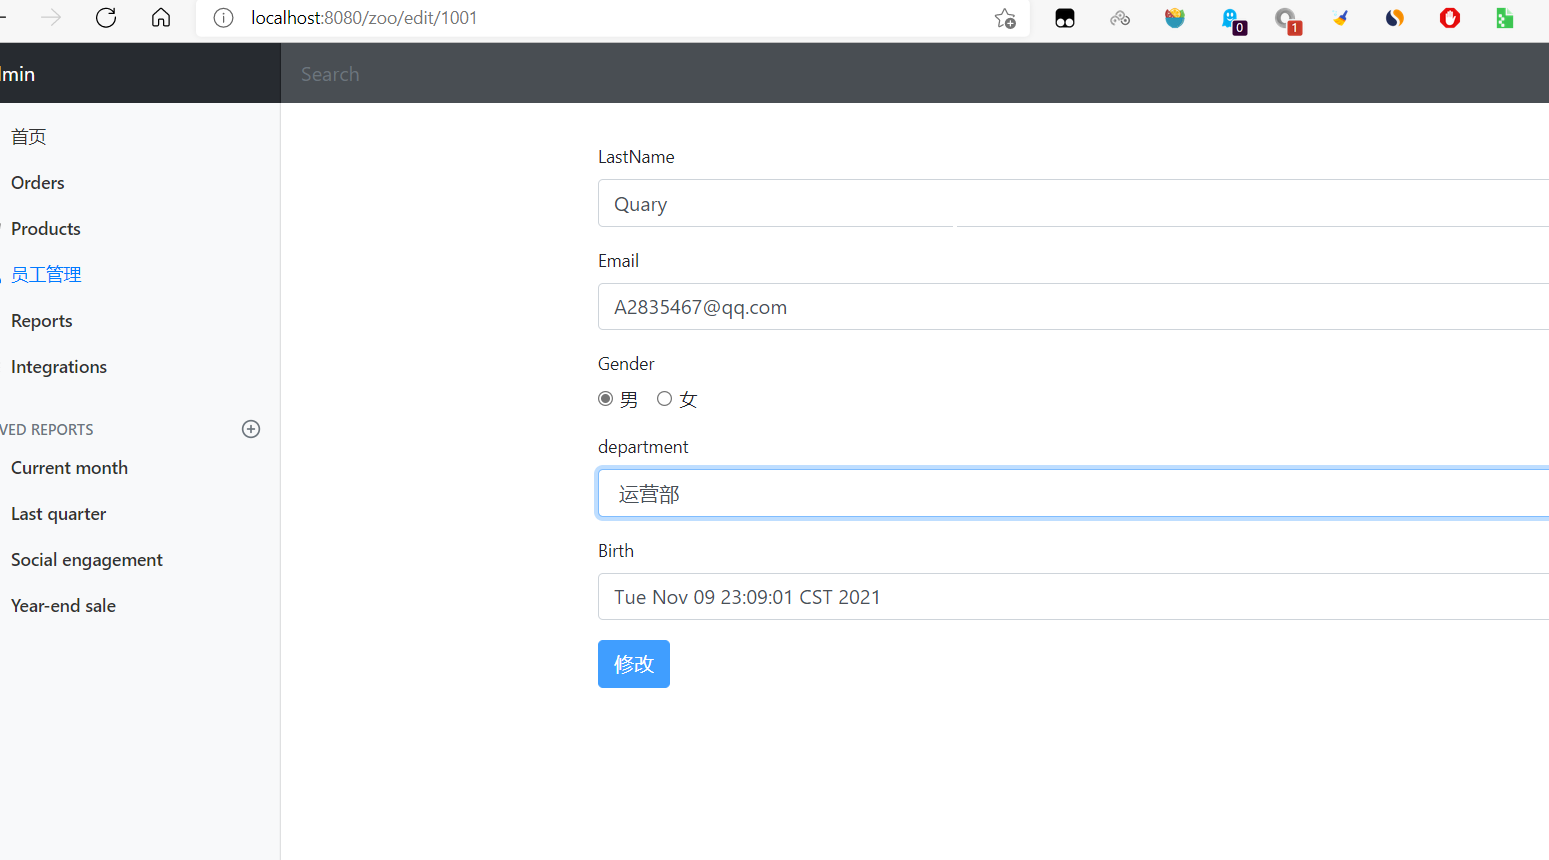Open the department dropdown showing 运营部
Viewport: 1549px width, 860px height.
pyautogui.click(x=1072, y=493)
